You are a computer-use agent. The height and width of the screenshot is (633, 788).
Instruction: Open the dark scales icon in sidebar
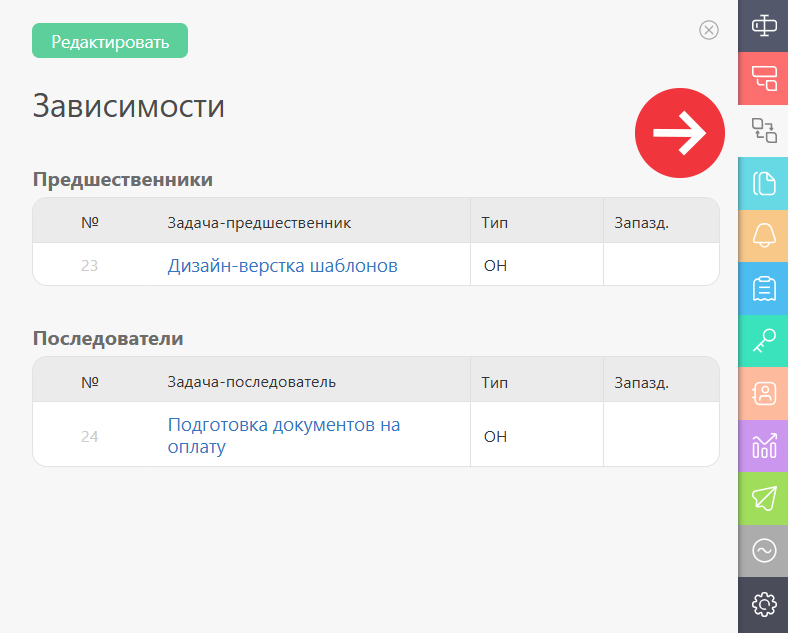[x=763, y=26]
